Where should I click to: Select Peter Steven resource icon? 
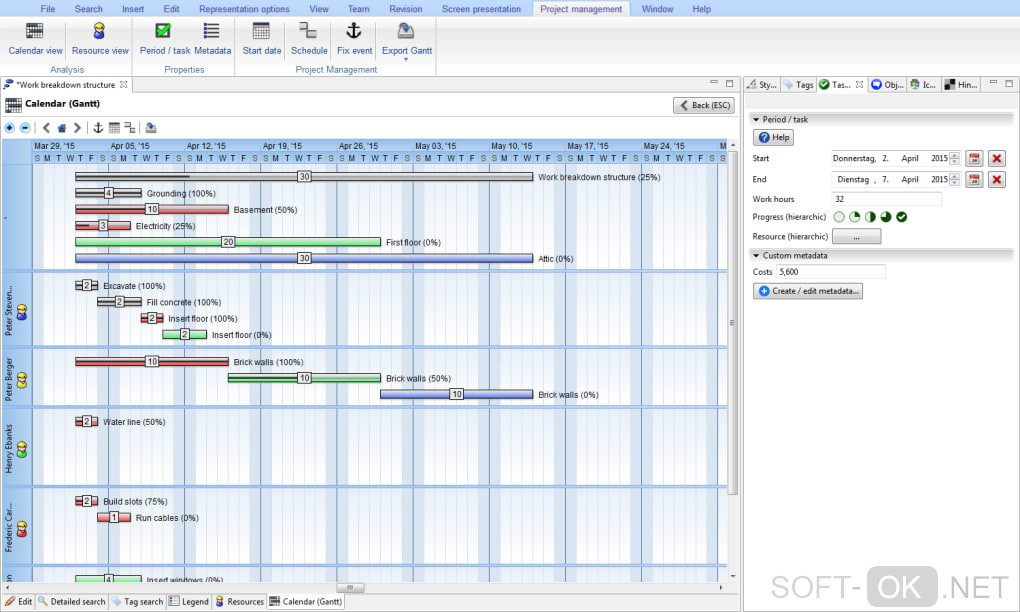click(x=22, y=312)
